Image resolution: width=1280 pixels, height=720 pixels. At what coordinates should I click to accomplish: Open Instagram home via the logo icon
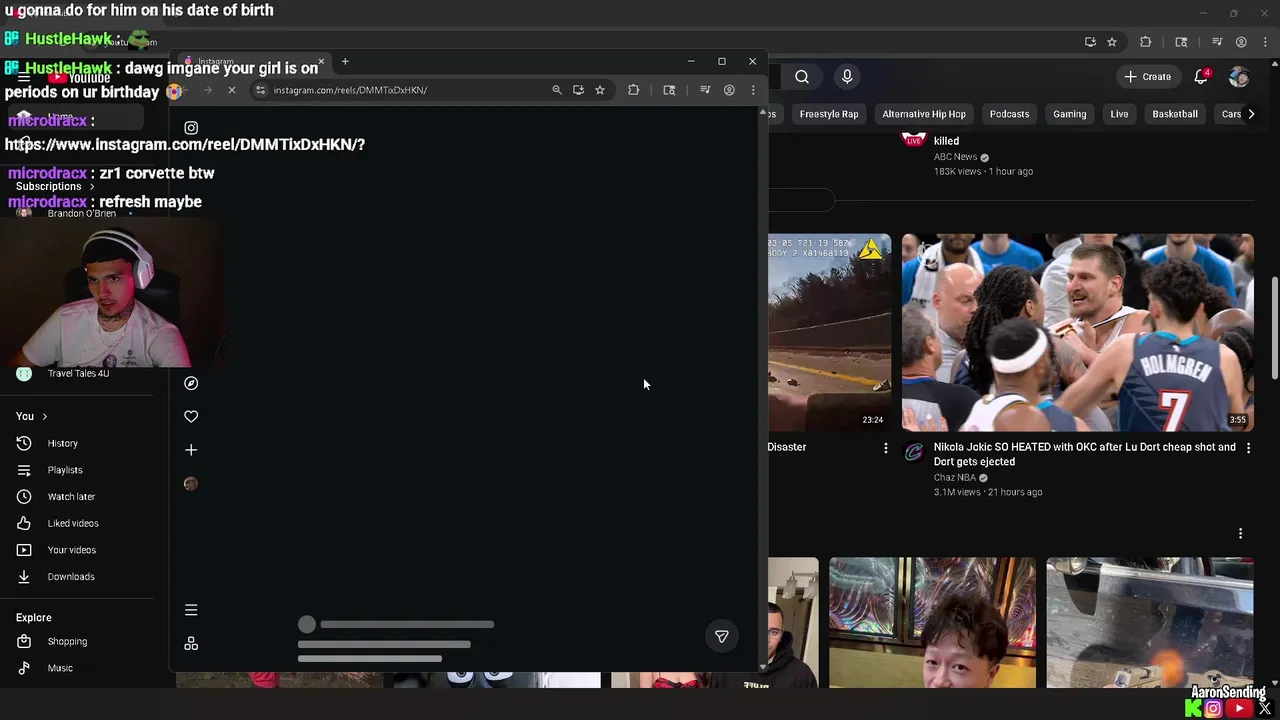click(x=191, y=128)
